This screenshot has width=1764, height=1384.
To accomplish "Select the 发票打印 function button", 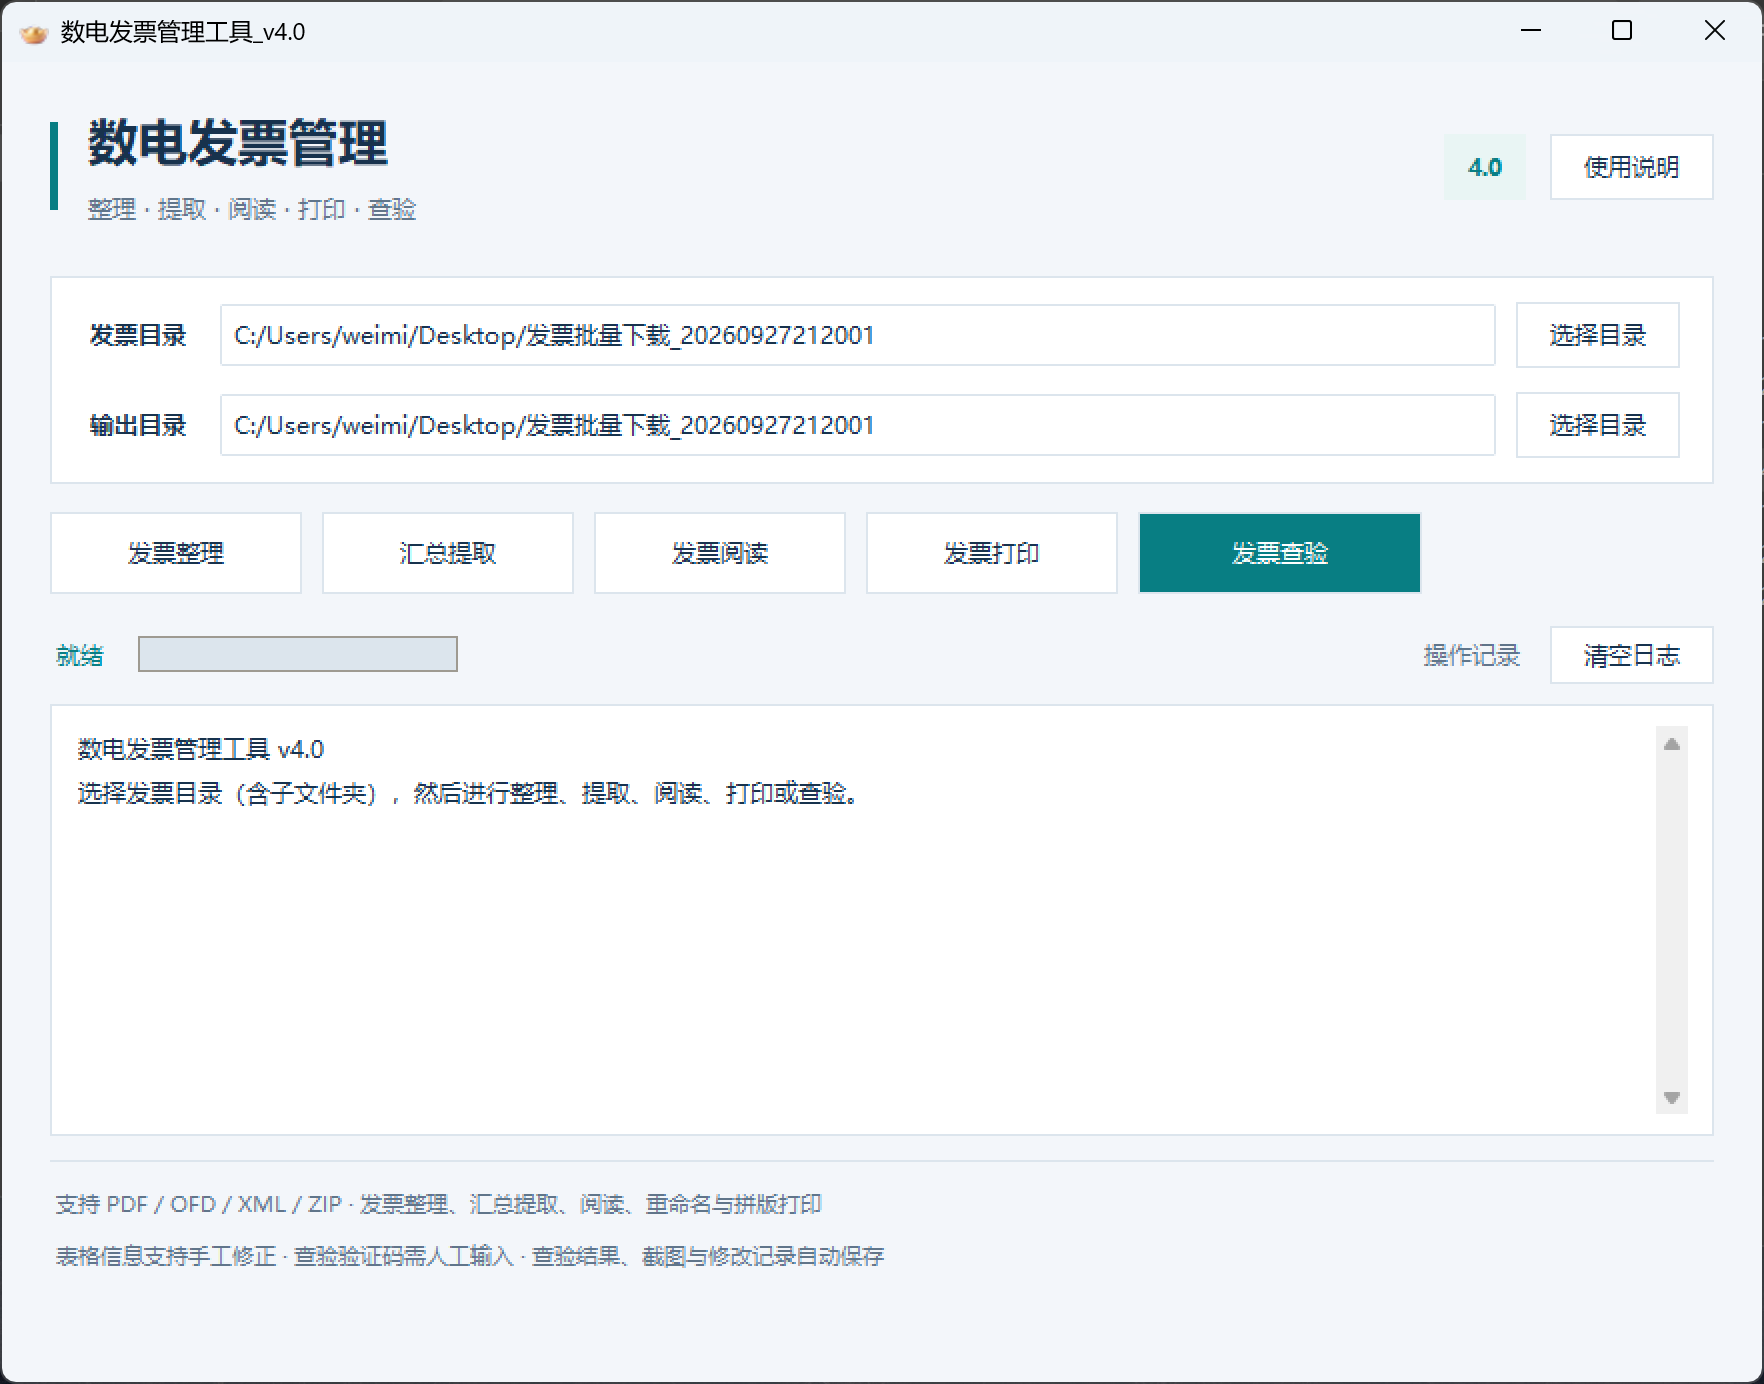I will pyautogui.click(x=992, y=553).
